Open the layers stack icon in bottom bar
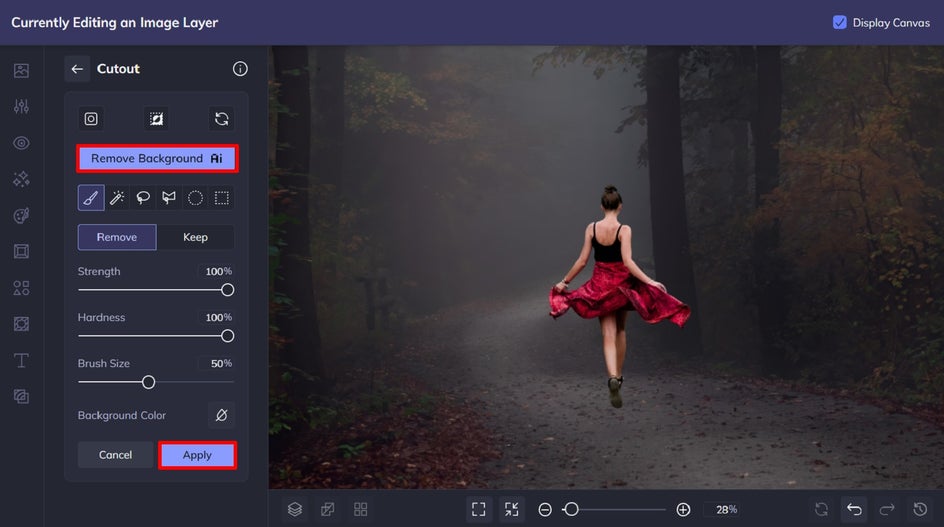The image size is (944, 527). pos(294,510)
